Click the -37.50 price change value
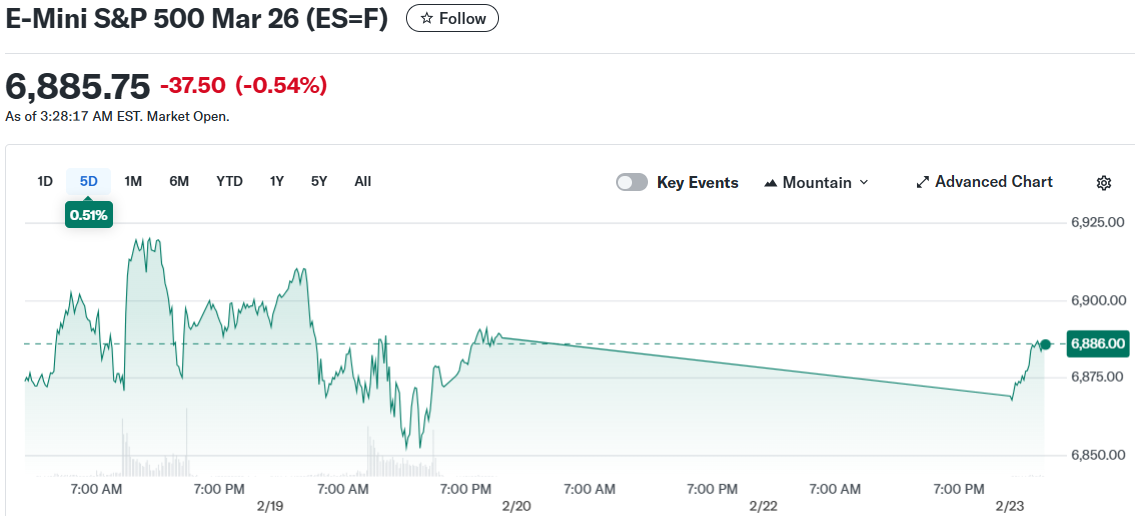 pyautogui.click(x=193, y=86)
